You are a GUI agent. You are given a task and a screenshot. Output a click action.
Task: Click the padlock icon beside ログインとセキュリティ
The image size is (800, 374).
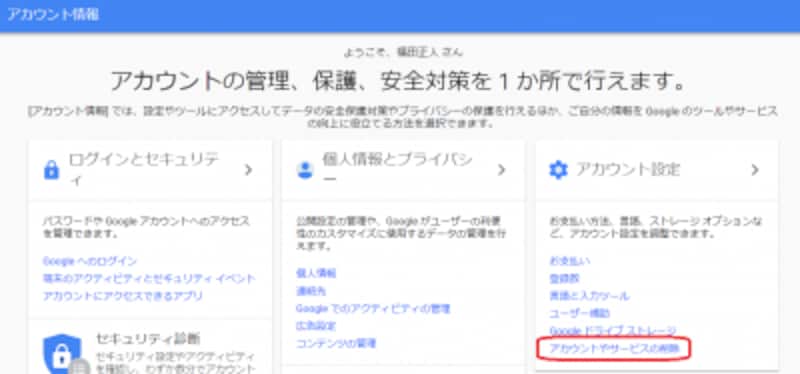click(x=52, y=170)
